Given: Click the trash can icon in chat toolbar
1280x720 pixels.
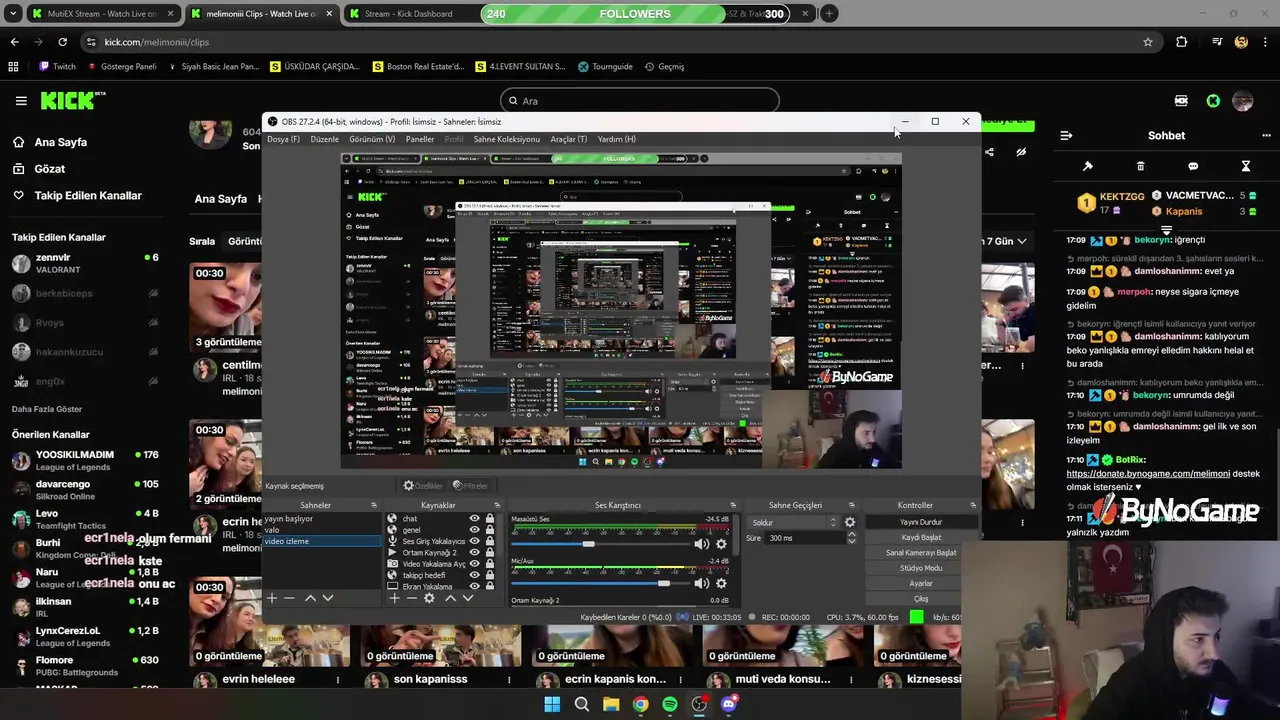Looking at the screenshot, I should 1140,166.
